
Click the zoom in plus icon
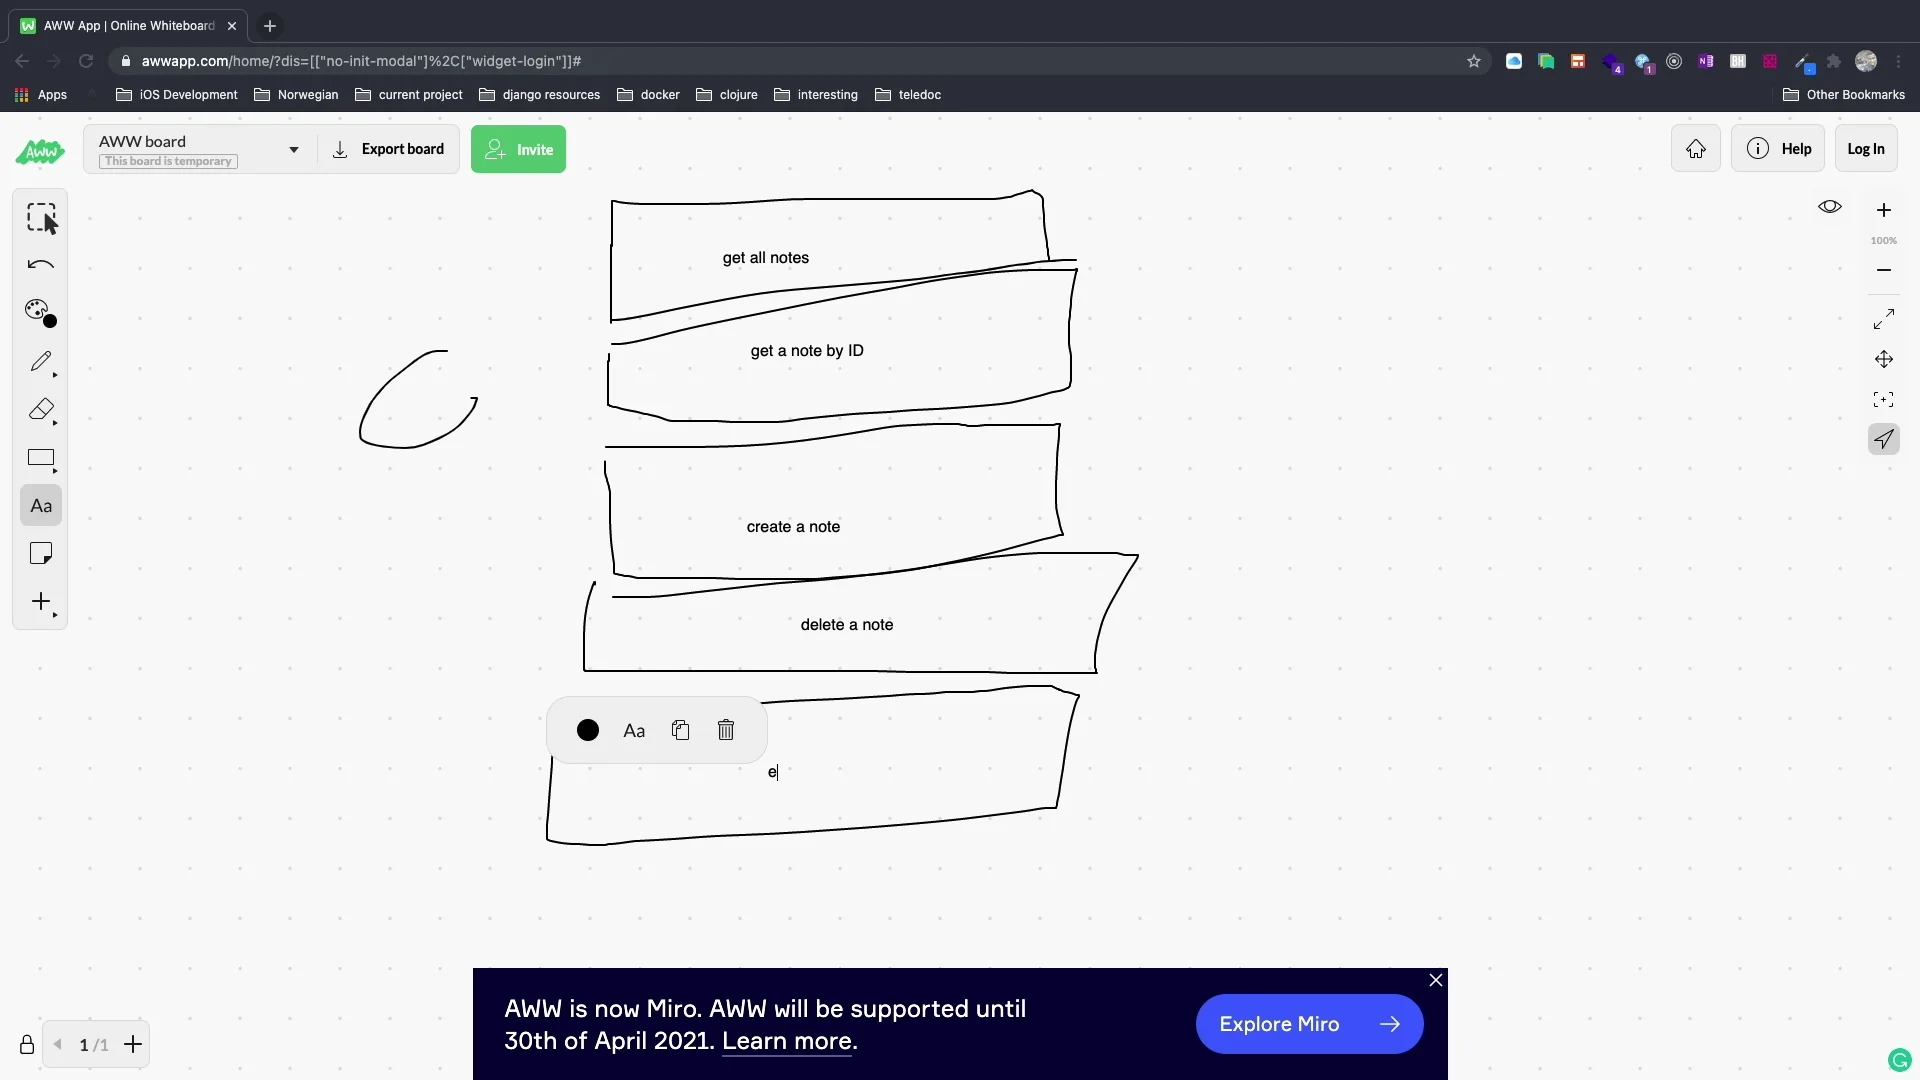[1884, 210]
